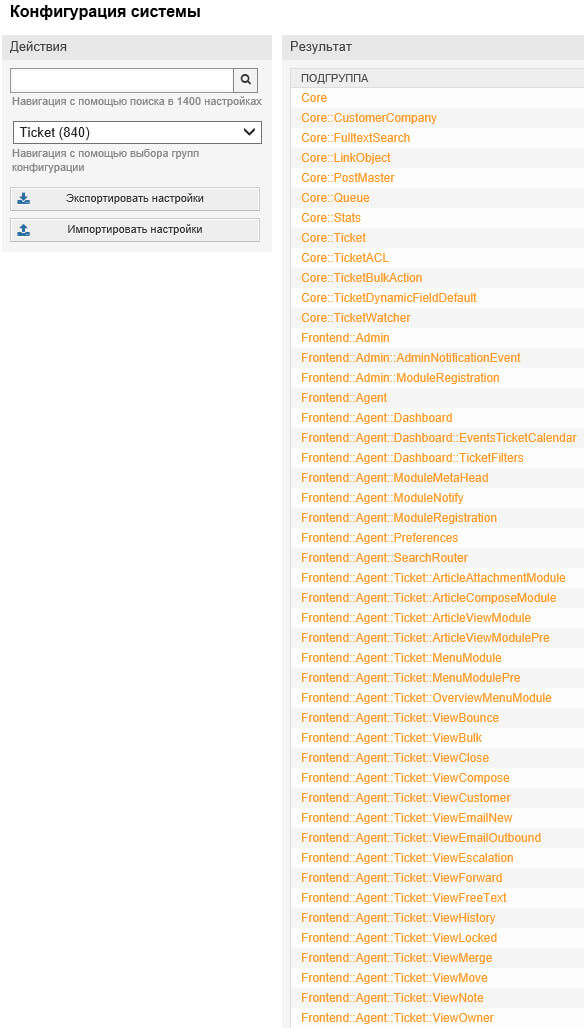The height and width of the screenshot is (1028, 584).
Task: Click the export download arrow icon
Action: tap(24, 198)
